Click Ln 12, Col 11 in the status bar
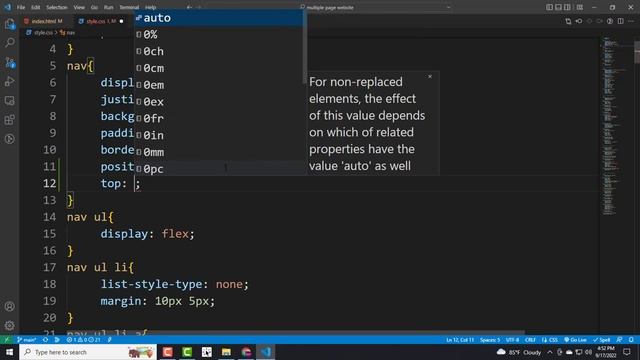 click(460, 340)
